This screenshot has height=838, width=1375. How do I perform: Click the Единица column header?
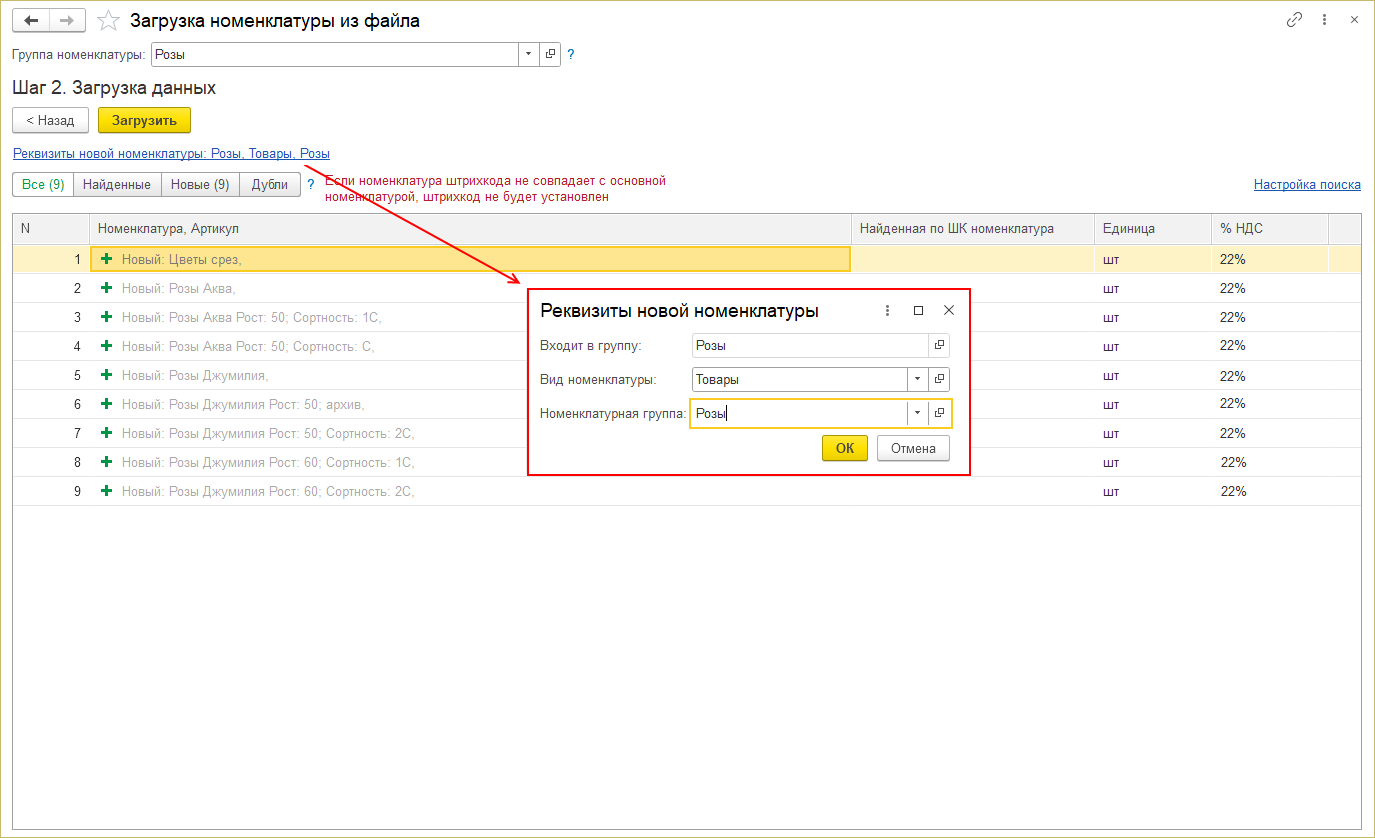coord(1153,228)
